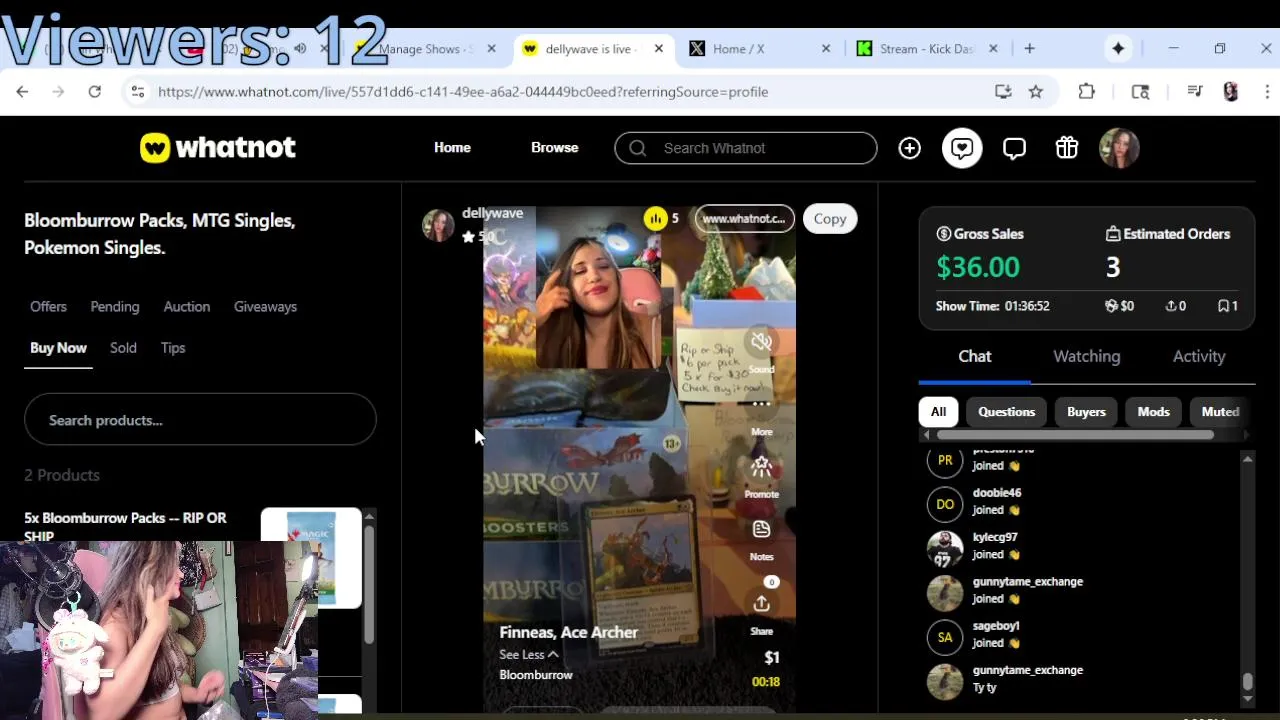Click the install app icon in address bar
Viewport: 1280px width, 720px height.
click(1003, 92)
